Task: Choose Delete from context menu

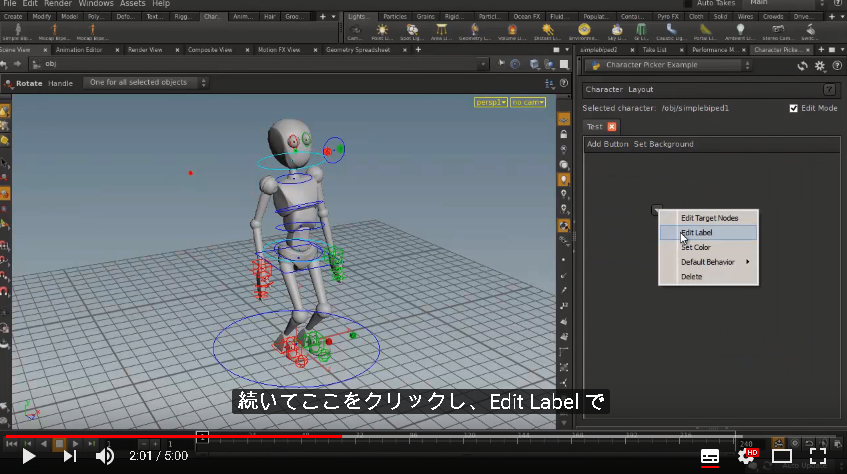Action: [x=708, y=277]
